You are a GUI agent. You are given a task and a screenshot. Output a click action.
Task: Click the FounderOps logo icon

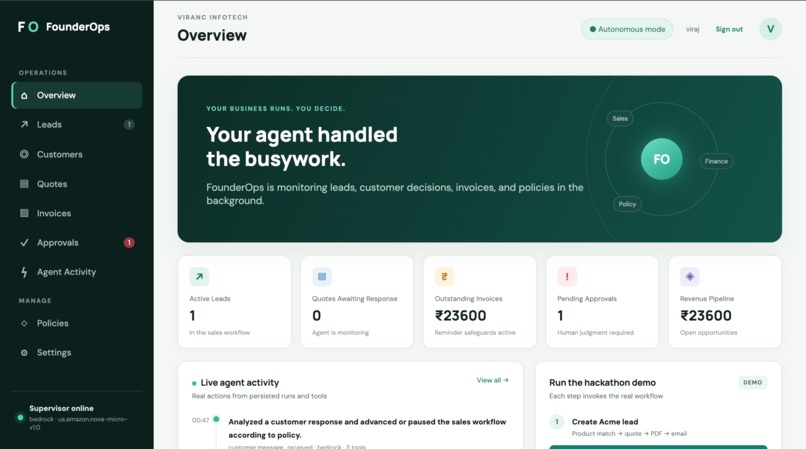(28, 27)
